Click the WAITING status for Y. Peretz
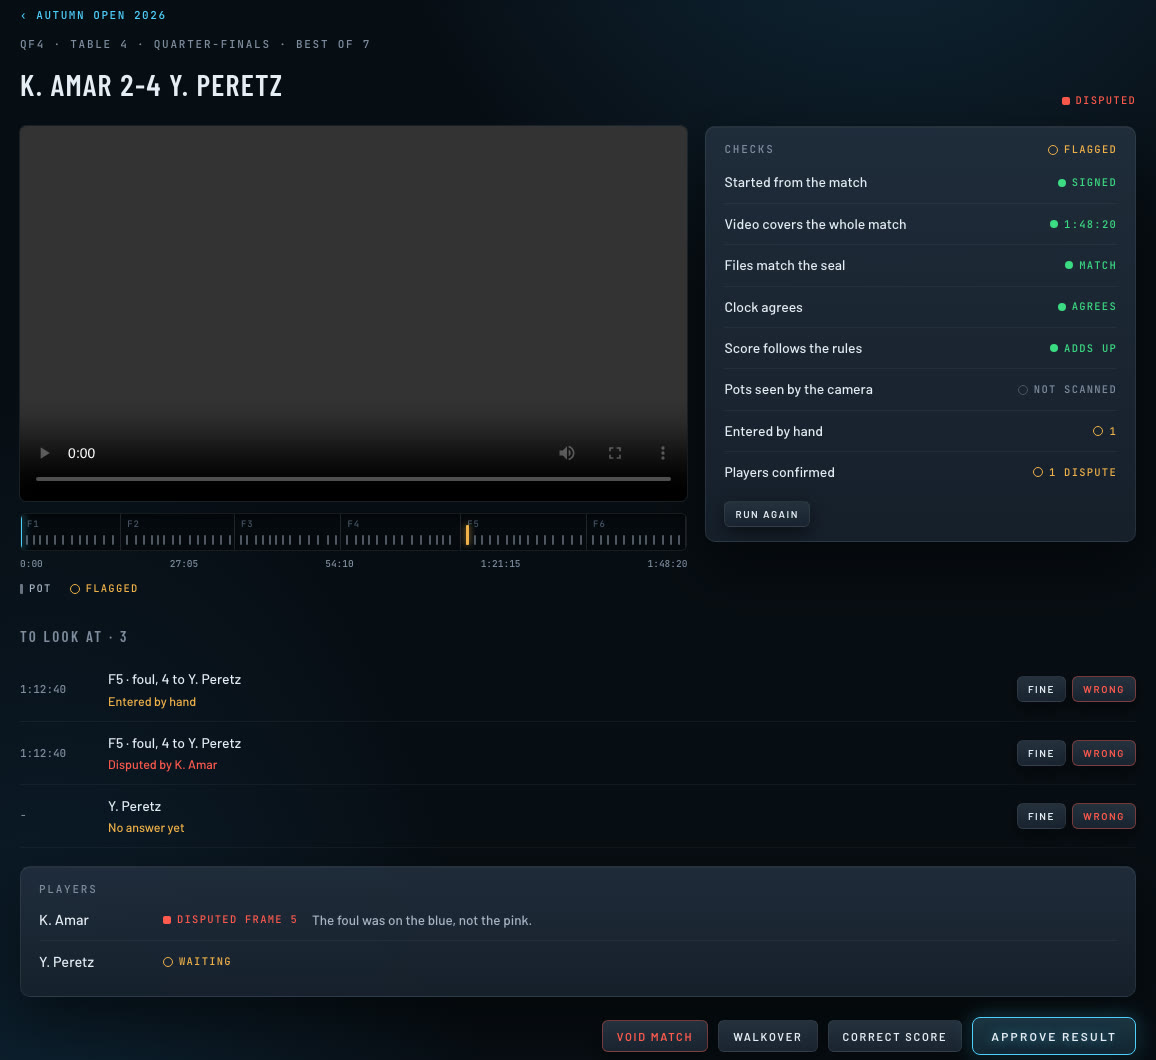Viewport: 1156px width, 1060px height. (197, 961)
